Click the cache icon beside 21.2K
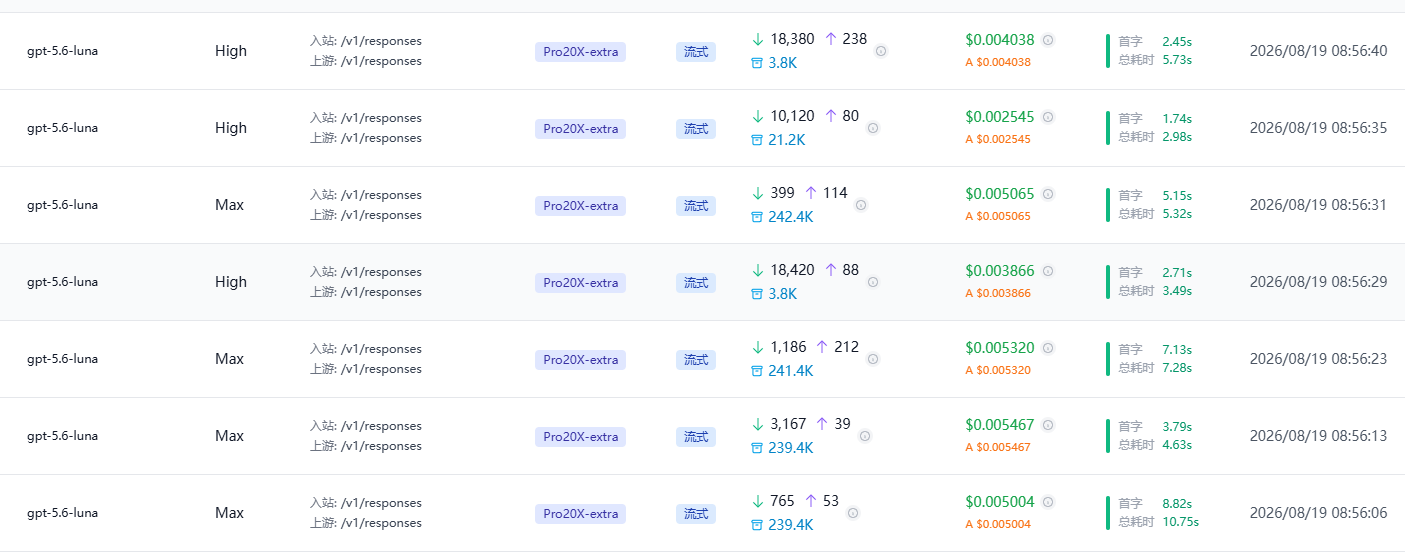 757,140
